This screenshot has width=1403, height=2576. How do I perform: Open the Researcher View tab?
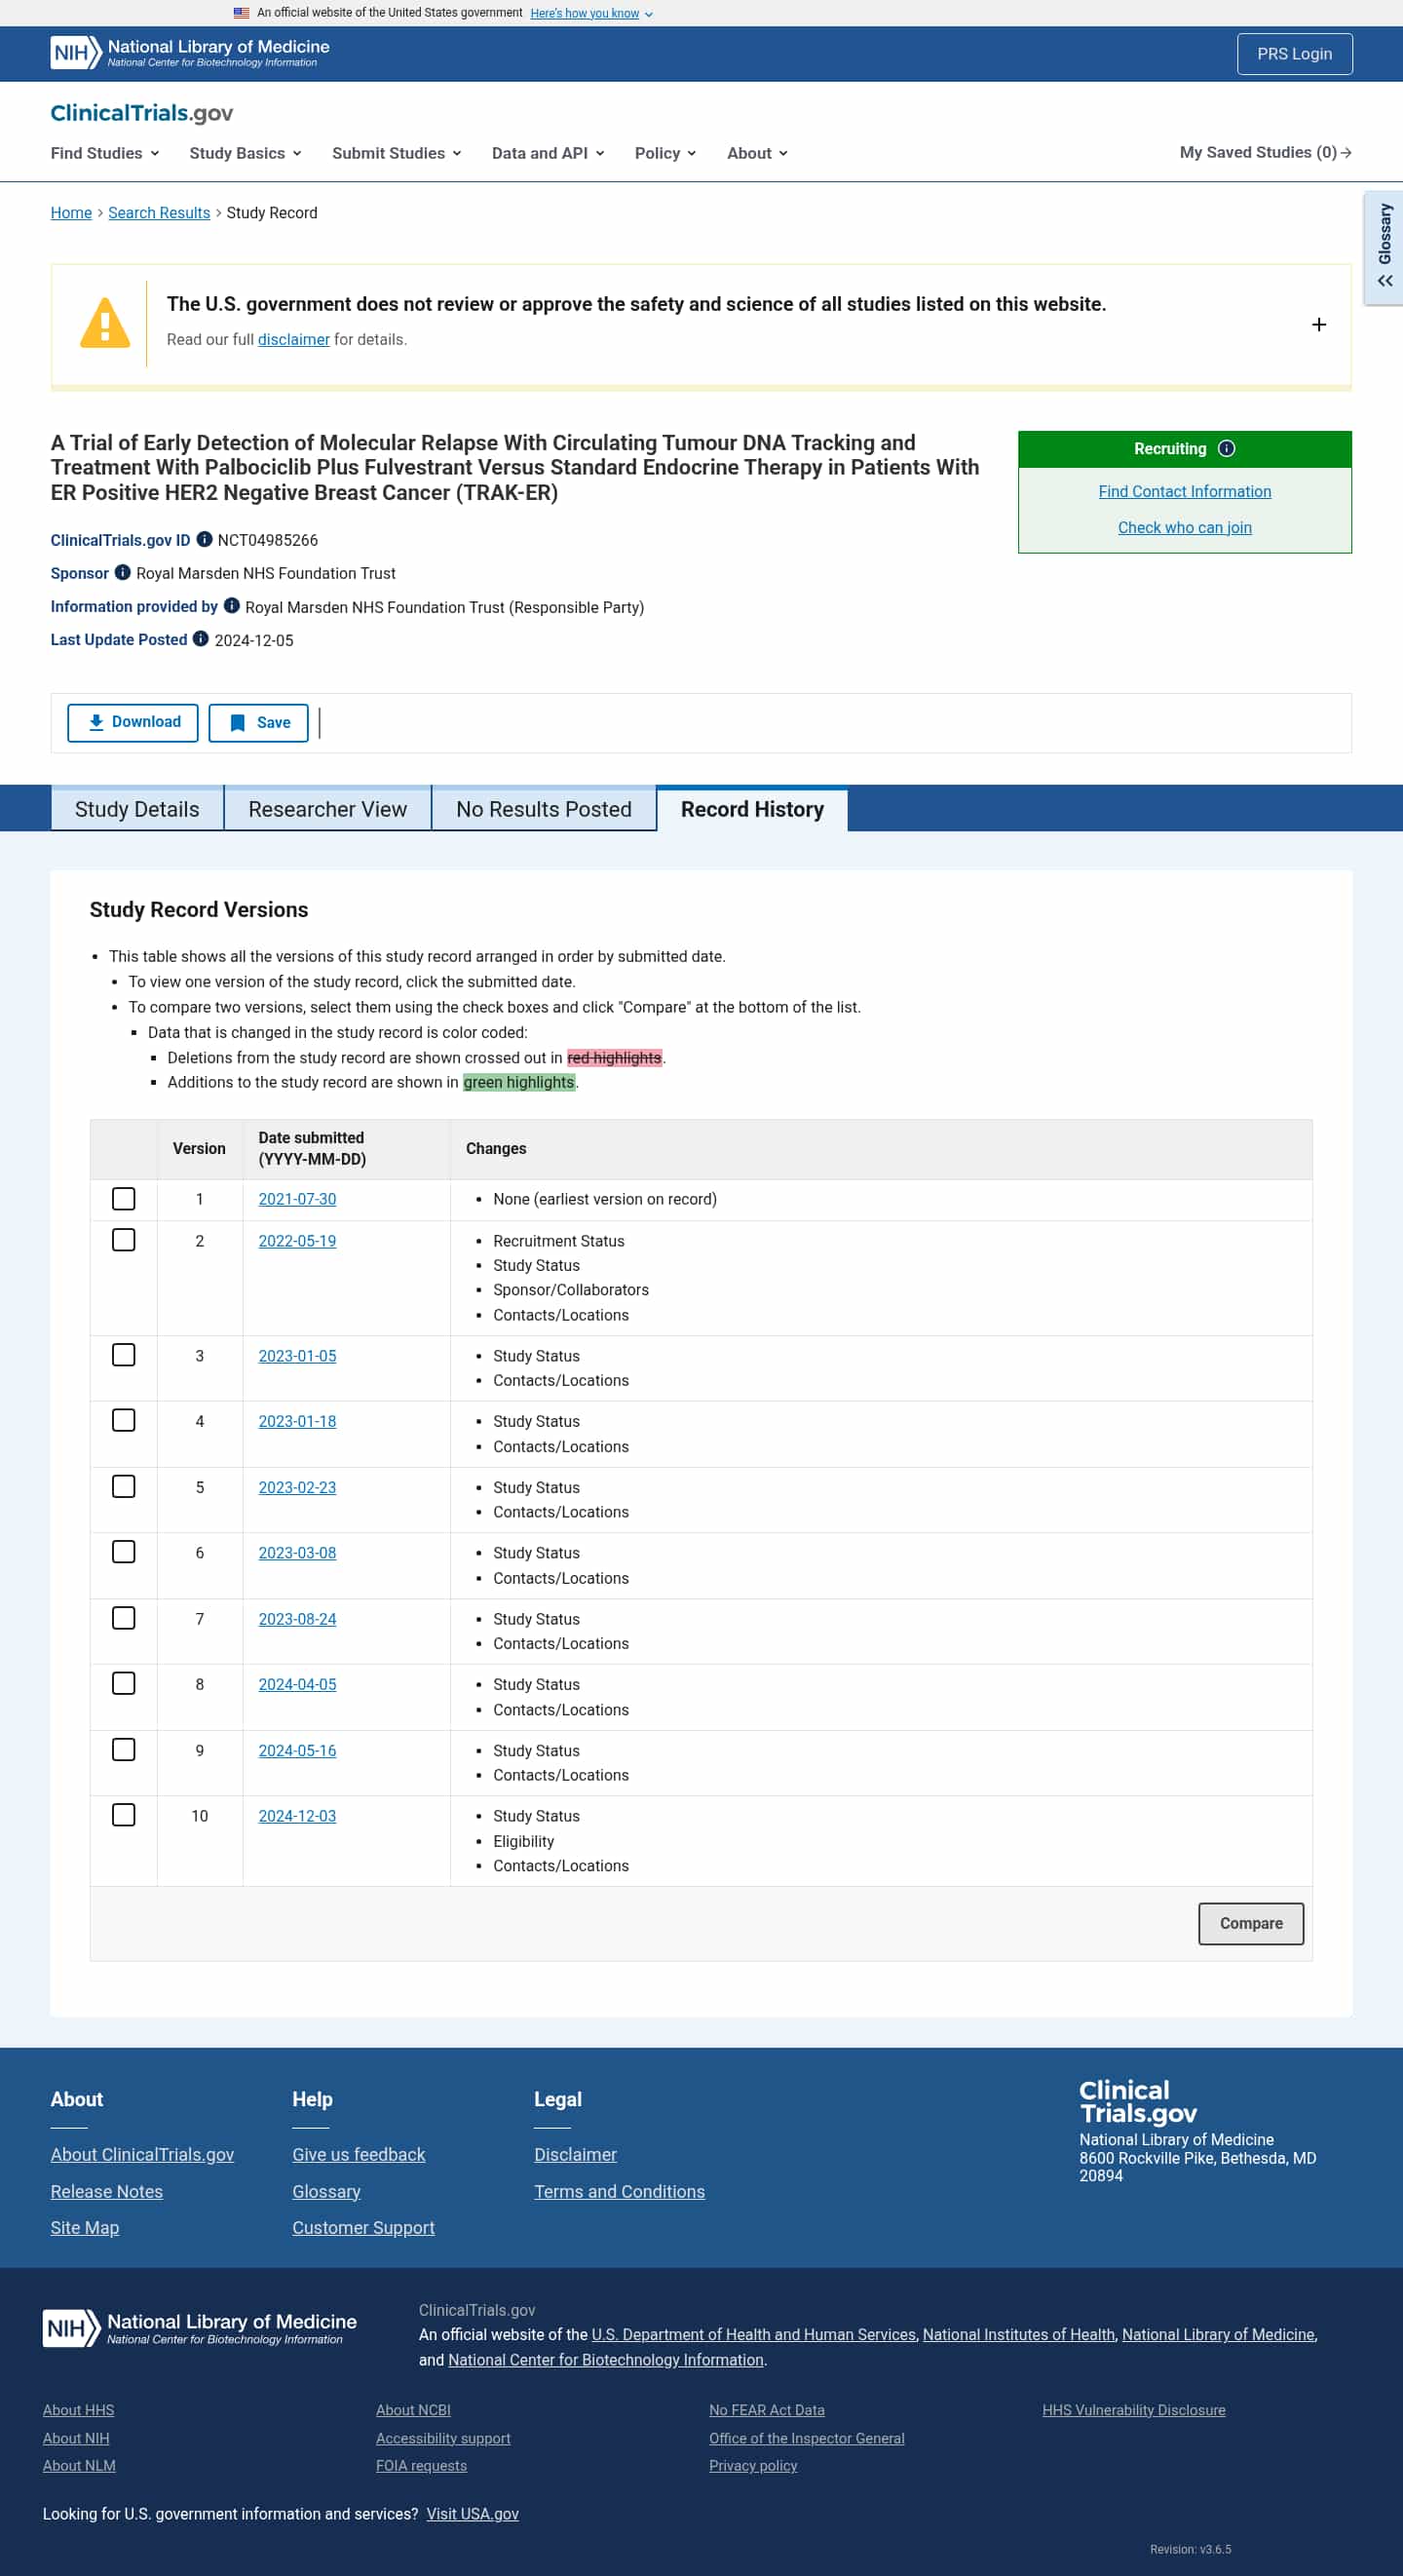[x=328, y=809]
